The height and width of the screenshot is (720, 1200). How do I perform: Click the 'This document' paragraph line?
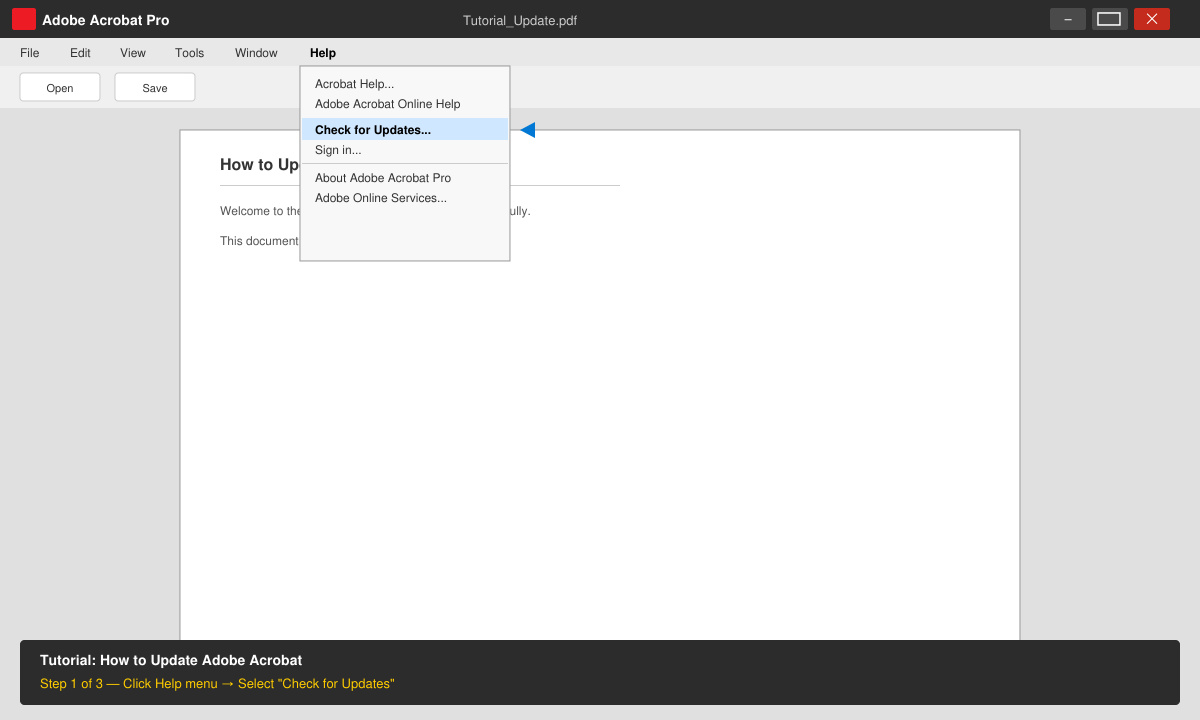(259, 241)
